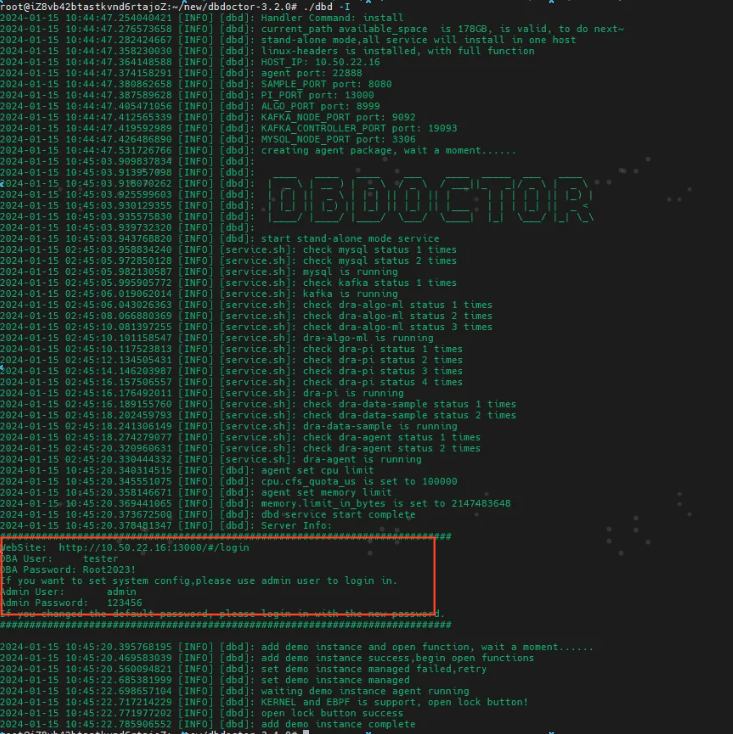Click 'start stand-alone mode service' message
The image size is (733, 734).
(350, 239)
